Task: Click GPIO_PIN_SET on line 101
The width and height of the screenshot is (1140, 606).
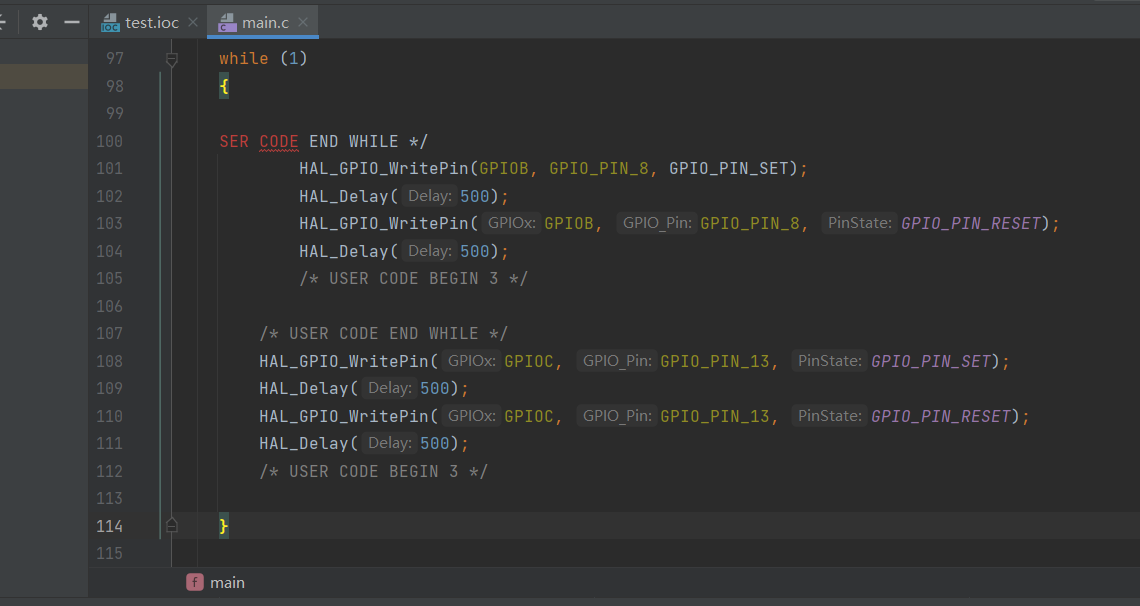Action: click(x=728, y=169)
